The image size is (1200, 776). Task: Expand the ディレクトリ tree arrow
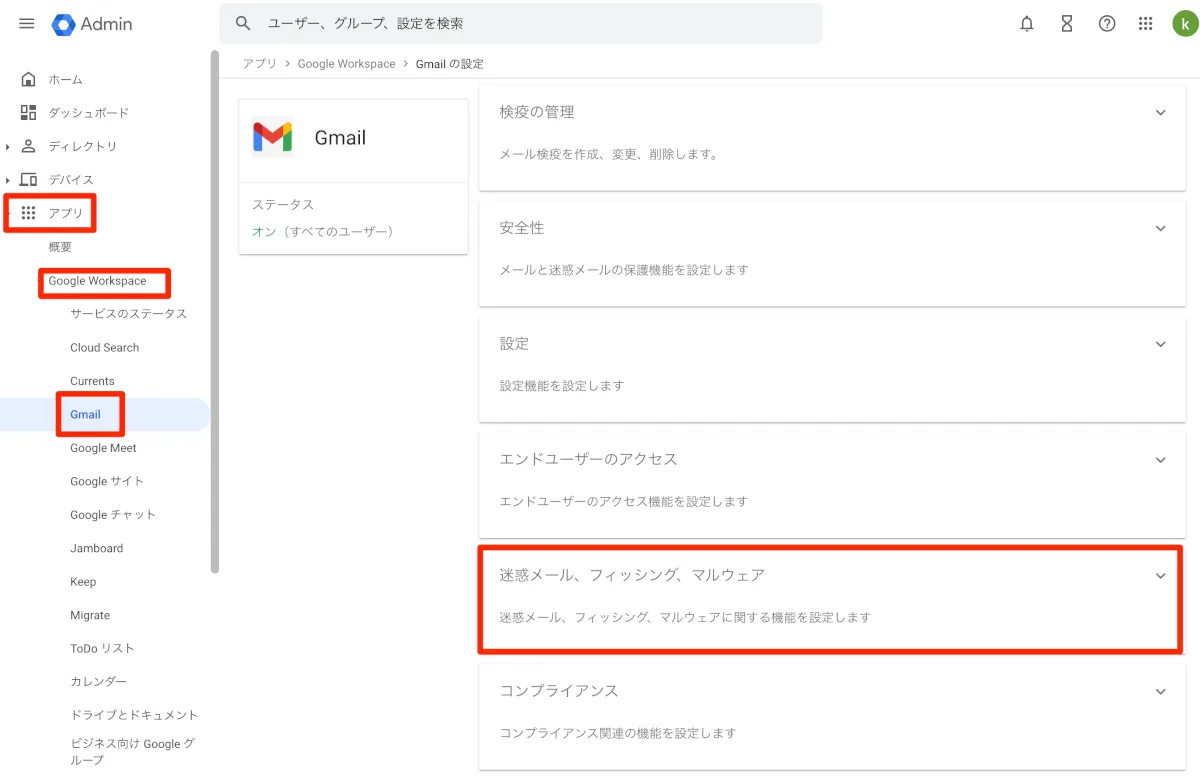pyautogui.click(x=8, y=147)
